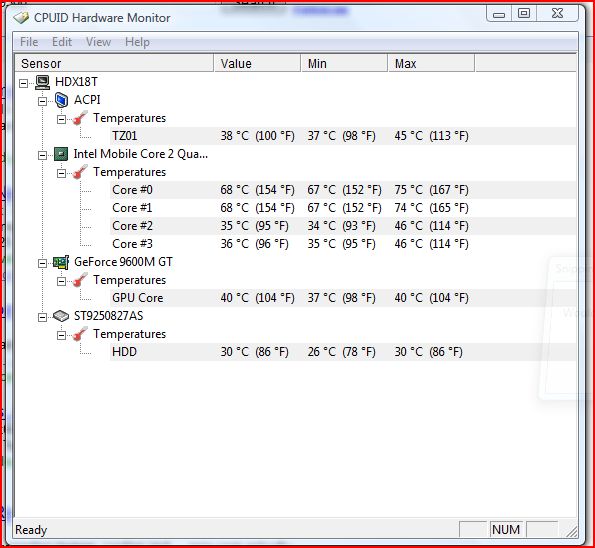Screen dimensions: 595x548
Task: Close the CPUID Hardware Monitor window
Action: coord(557,14)
